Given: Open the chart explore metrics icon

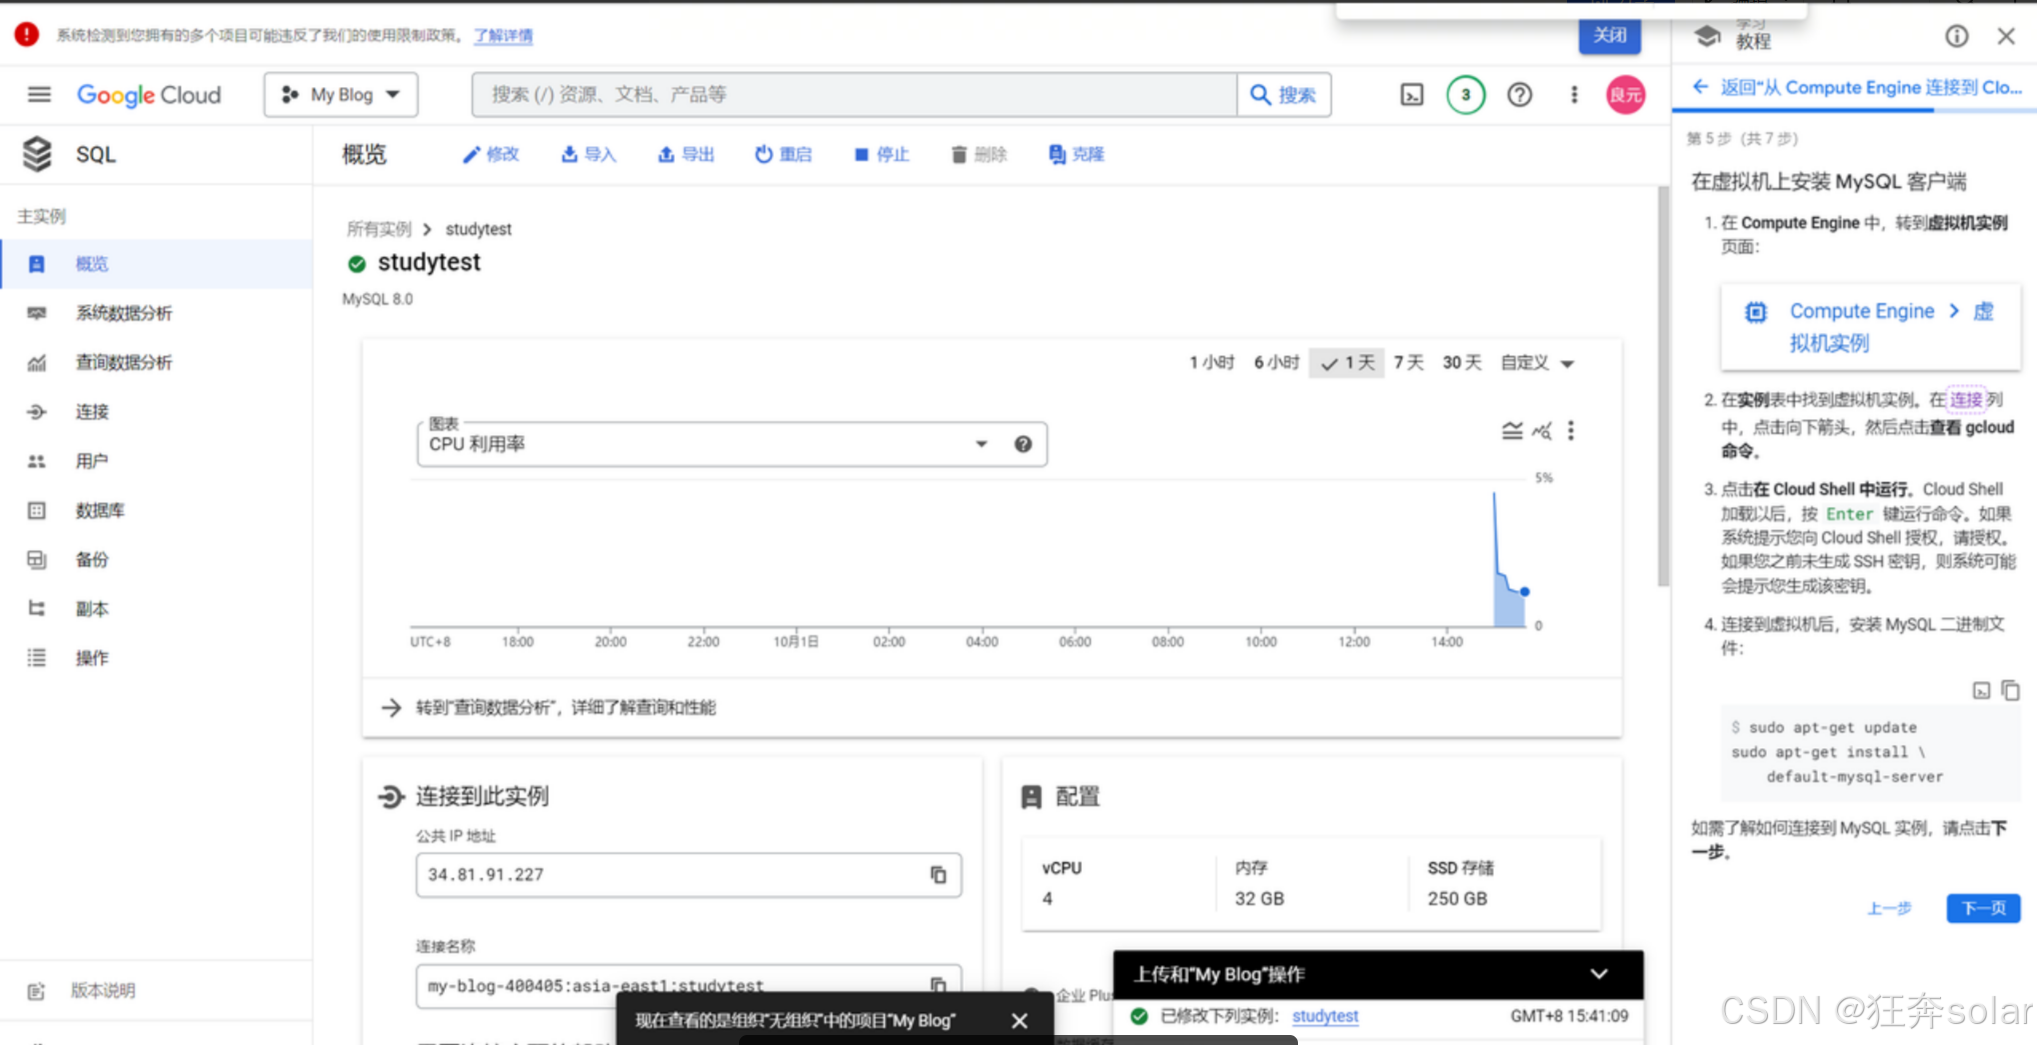Looking at the screenshot, I should coord(1542,431).
